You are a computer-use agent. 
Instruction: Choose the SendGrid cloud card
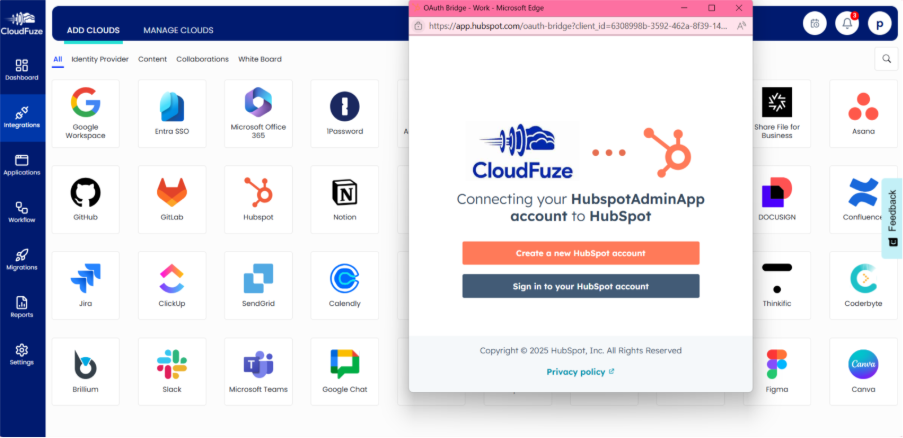258,285
